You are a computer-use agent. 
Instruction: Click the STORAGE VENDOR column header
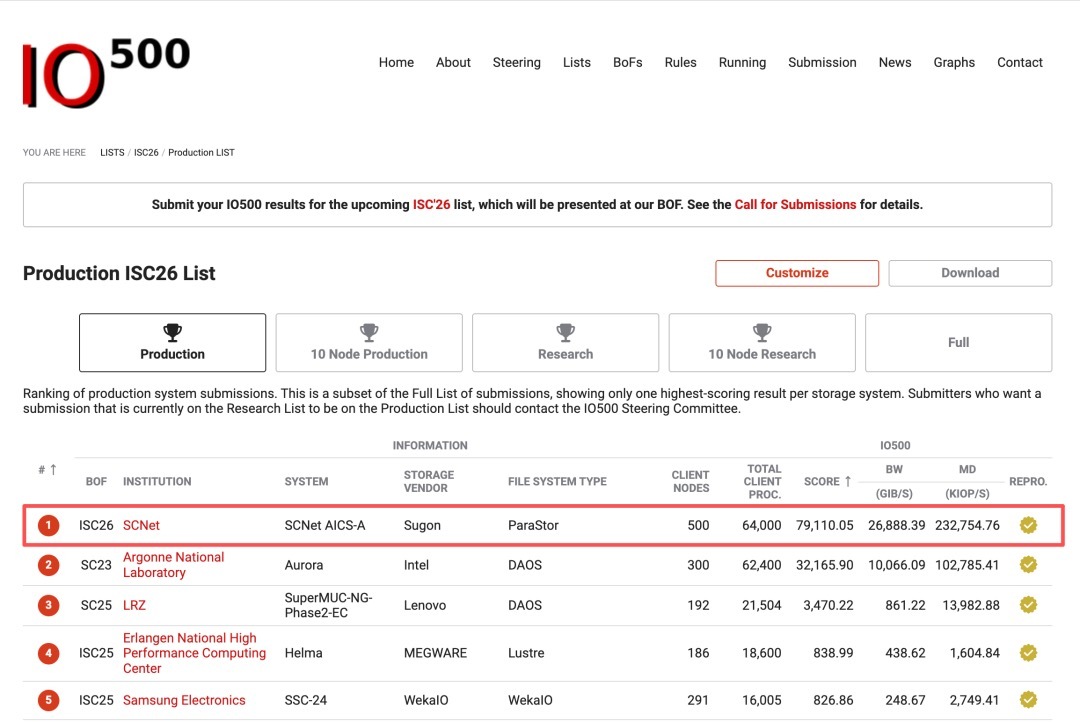428,482
